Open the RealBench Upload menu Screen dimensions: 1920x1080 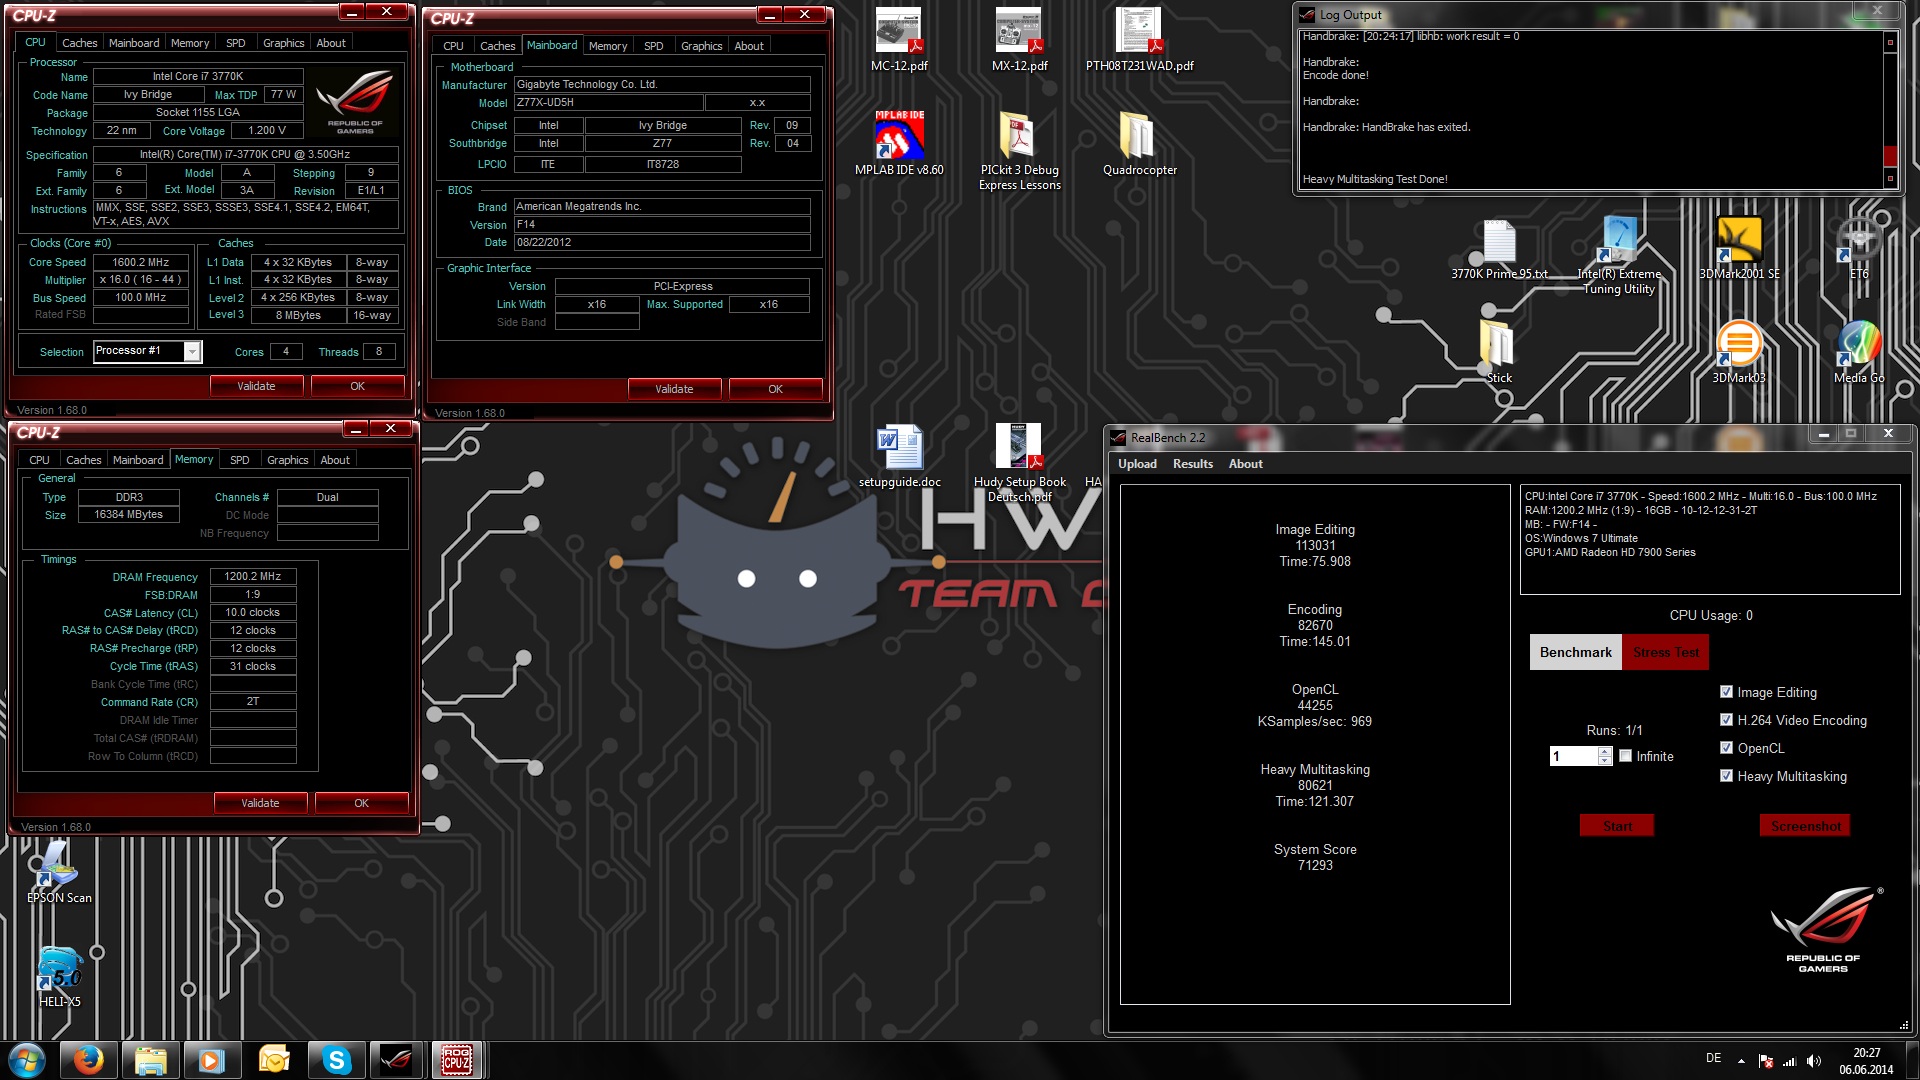click(1137, 464)
